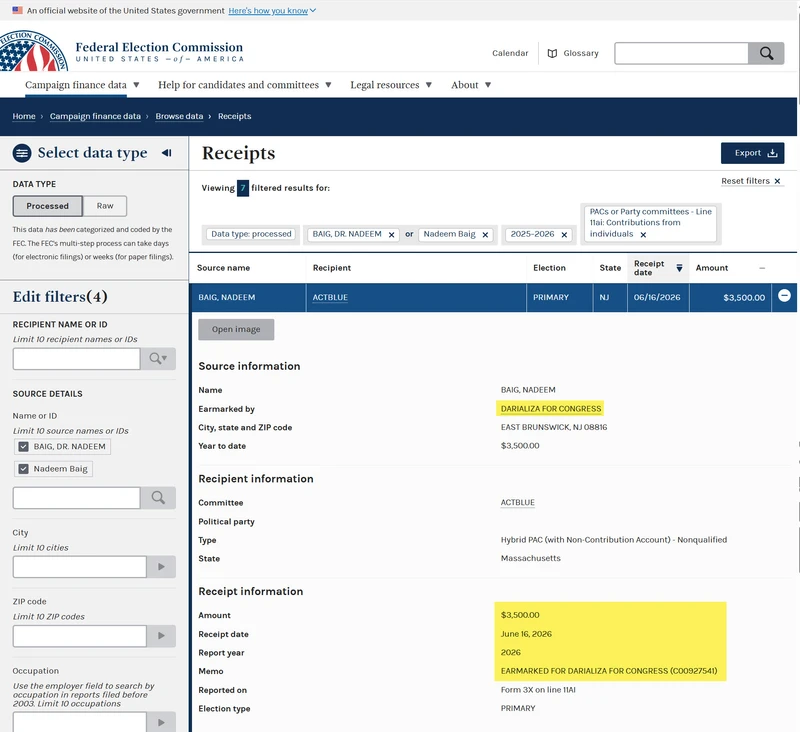
Task: Submit the ZIP code filter arrow button
Action: coord(161,636)
